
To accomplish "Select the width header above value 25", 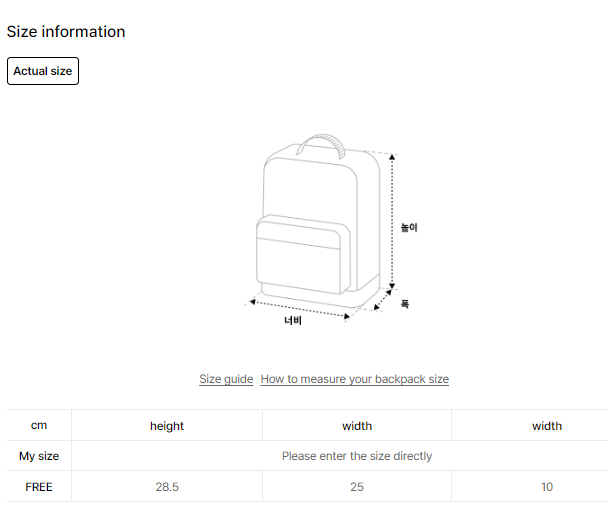I will [357, 425].
